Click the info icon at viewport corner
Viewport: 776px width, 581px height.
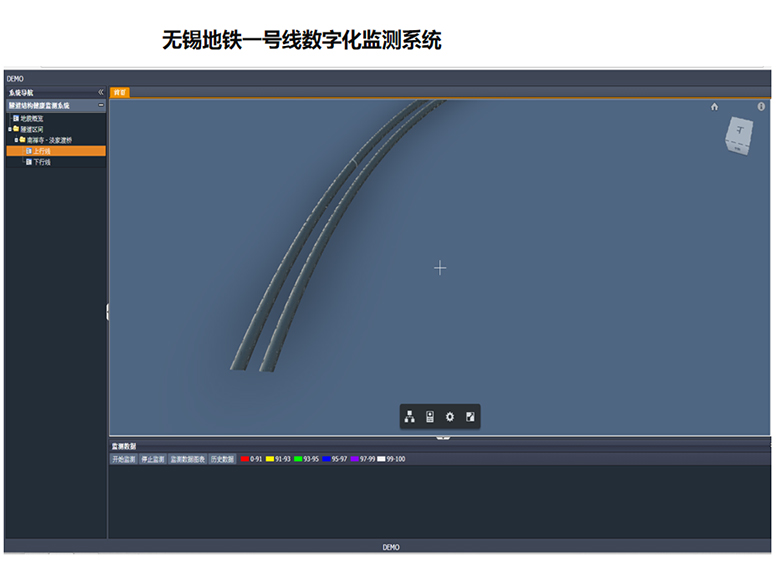tap(761, 106)
